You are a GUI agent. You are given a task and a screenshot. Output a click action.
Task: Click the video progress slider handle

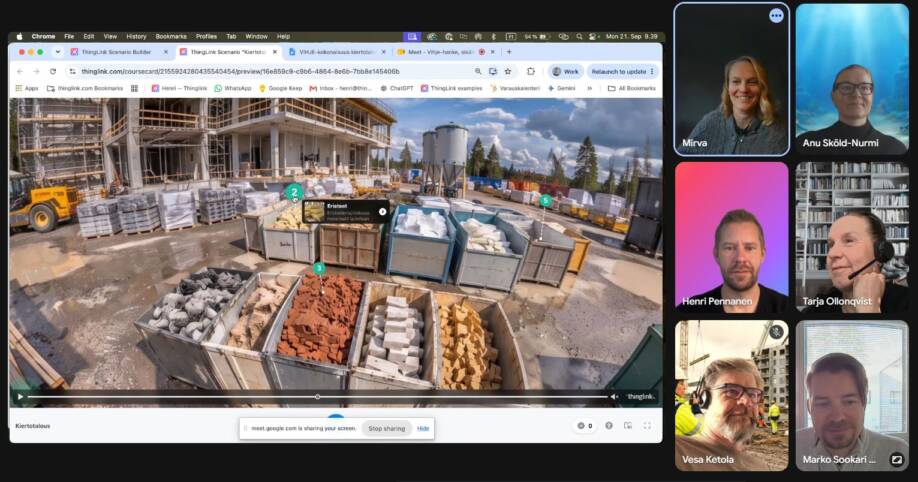(x=317, y=396)
